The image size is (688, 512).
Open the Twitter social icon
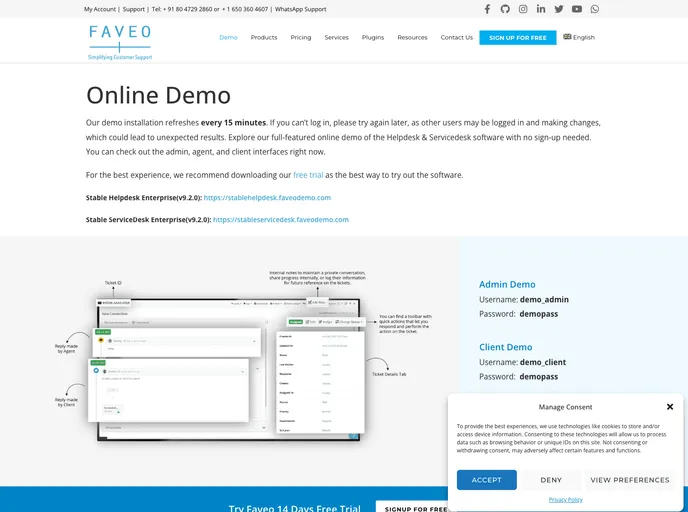point(559,9)
